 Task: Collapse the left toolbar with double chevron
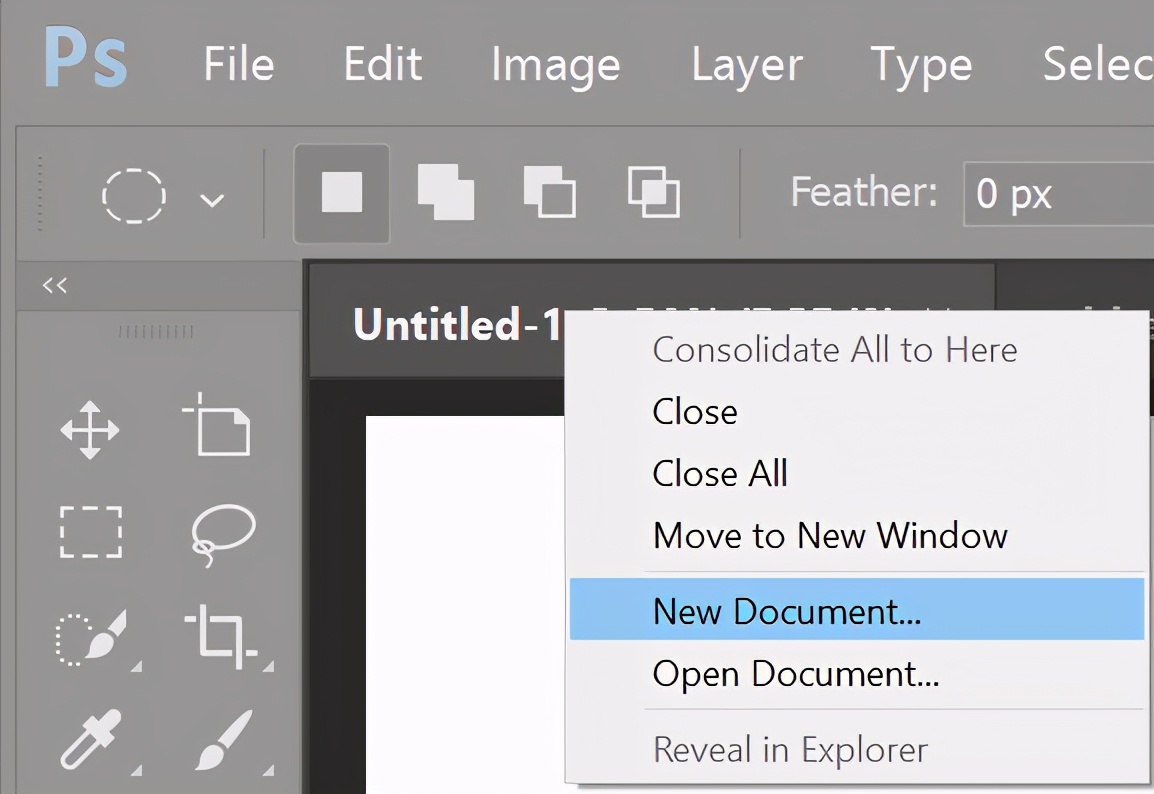click(x=52, y=286)
